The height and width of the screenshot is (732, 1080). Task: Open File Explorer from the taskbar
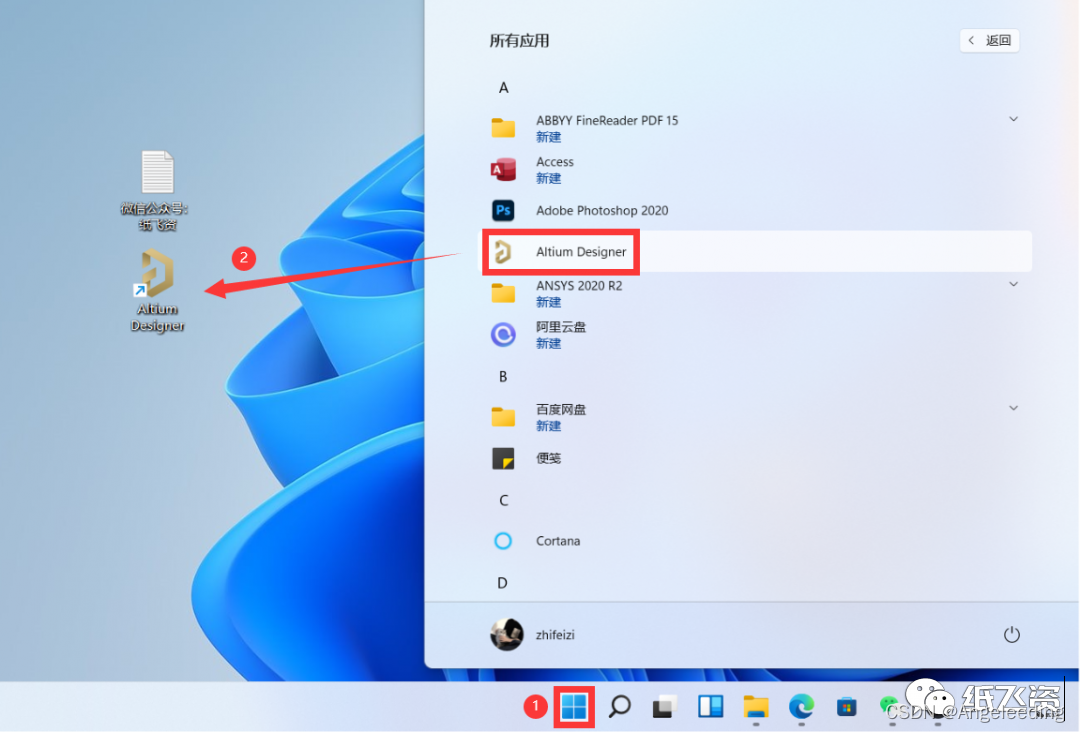coord(756,707)
